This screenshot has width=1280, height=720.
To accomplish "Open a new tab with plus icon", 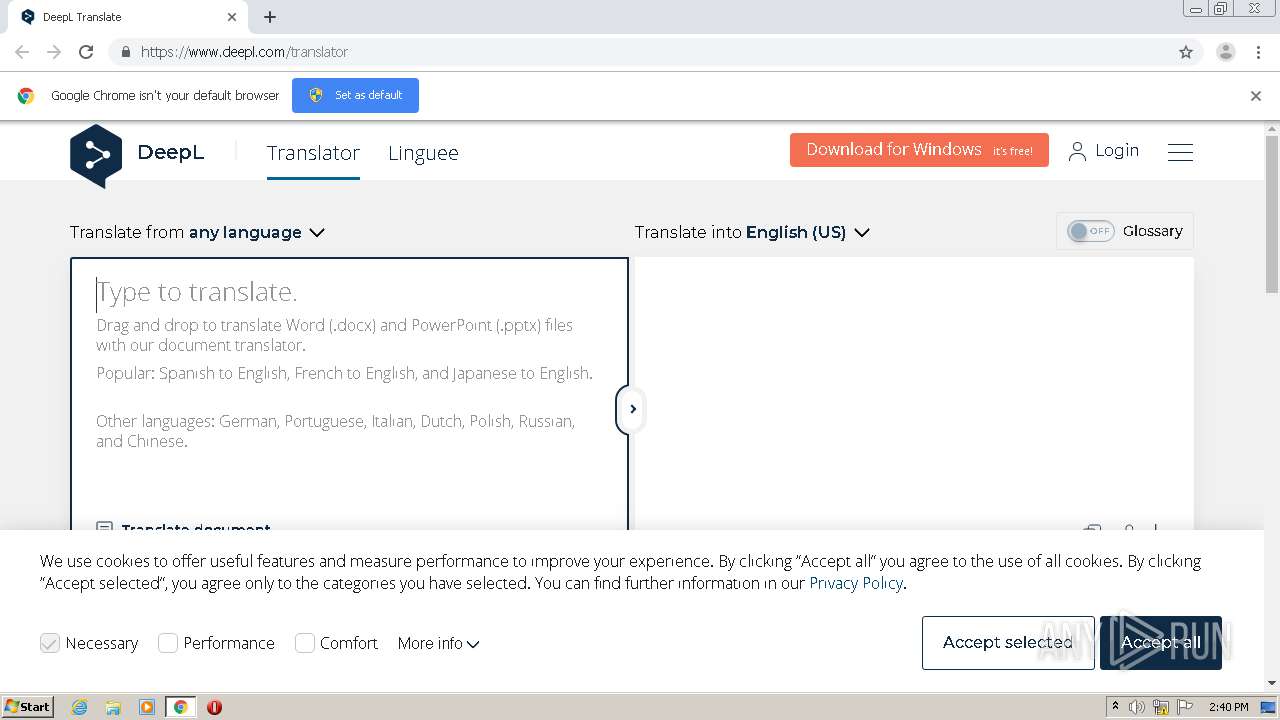I will (x=270, y=17).
